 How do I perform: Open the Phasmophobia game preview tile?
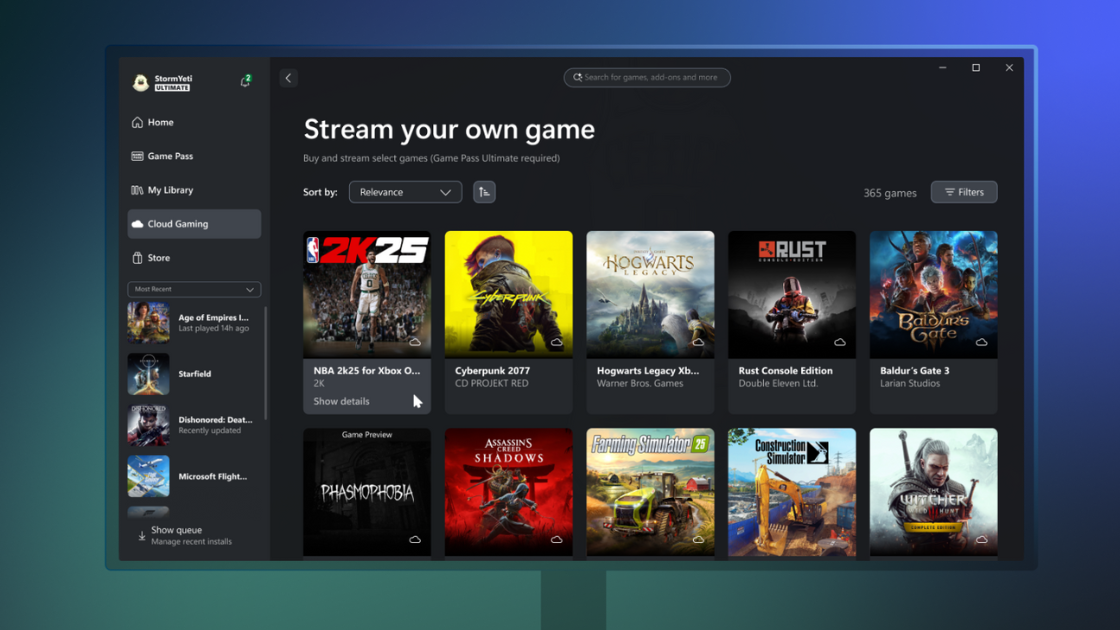pyautogui.click(x=367, y=492)
